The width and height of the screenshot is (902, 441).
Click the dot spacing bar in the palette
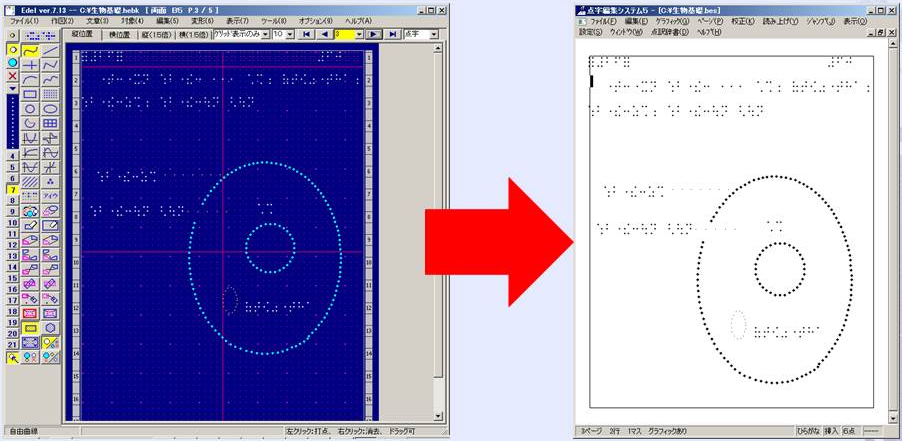point(13,121)
